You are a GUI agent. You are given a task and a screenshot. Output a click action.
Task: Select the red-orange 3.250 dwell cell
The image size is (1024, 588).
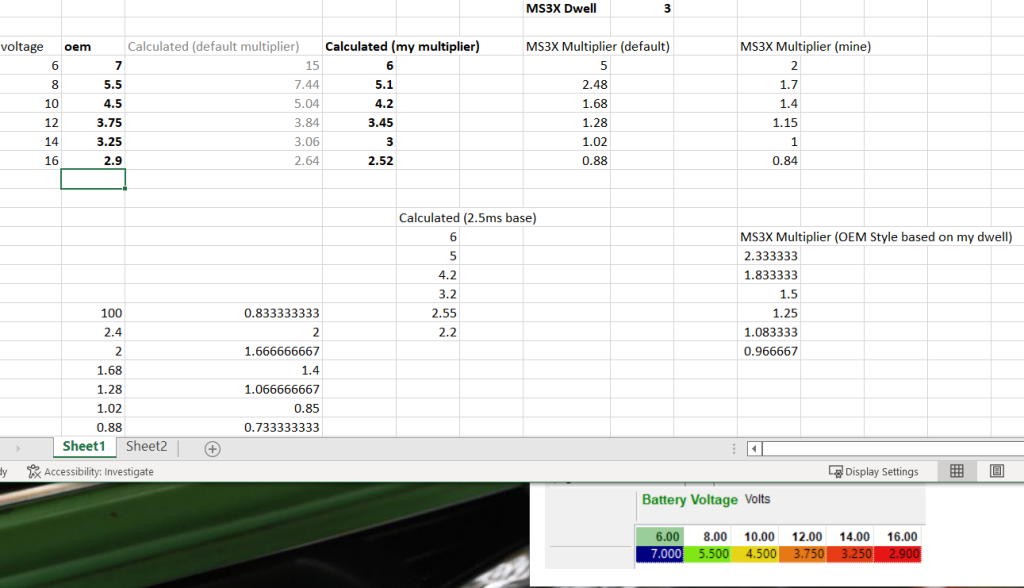[850, 554]
